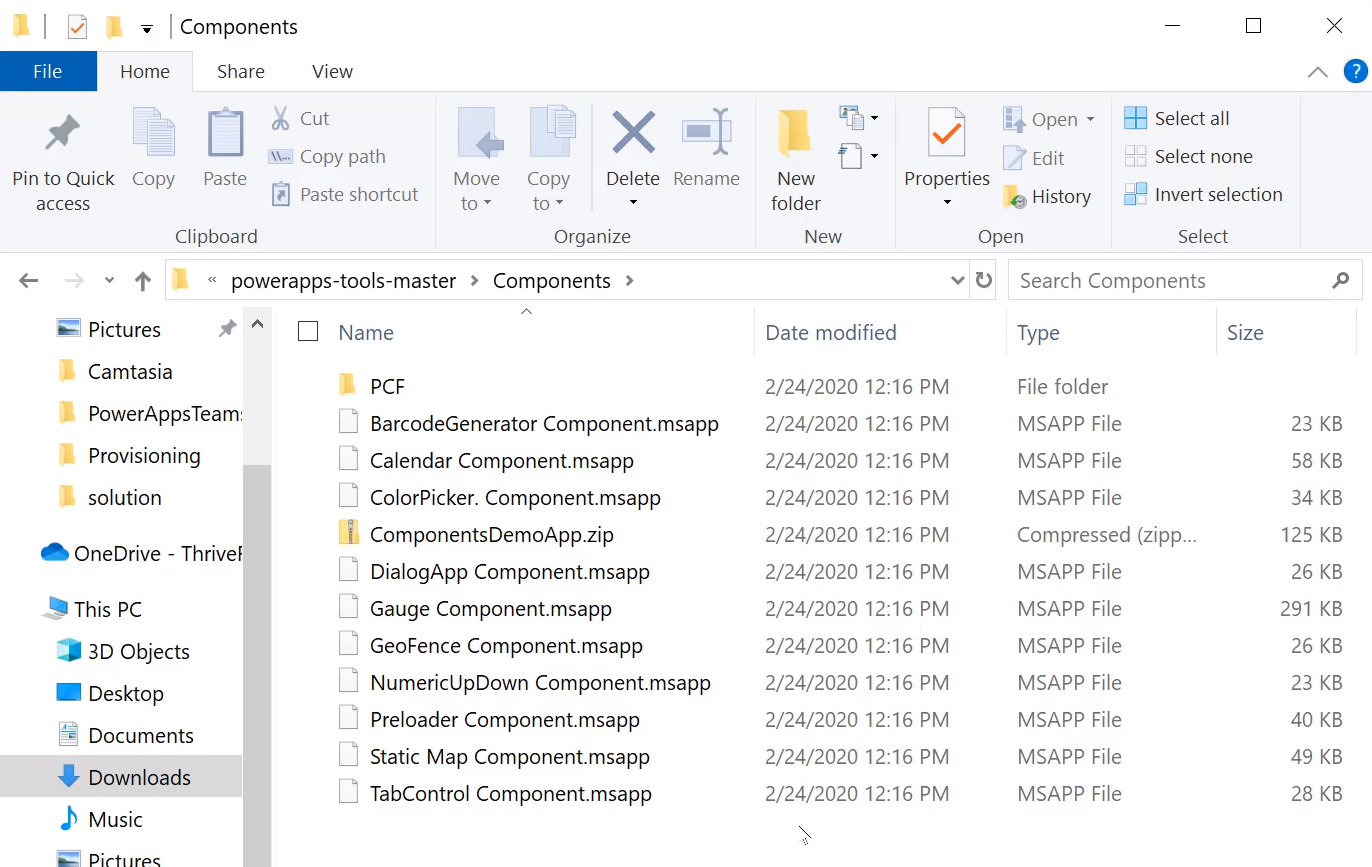The width and height of the screenshot is (1372, 867).
Task: Expand address bar history dropdown
Action: pos(958,281)
